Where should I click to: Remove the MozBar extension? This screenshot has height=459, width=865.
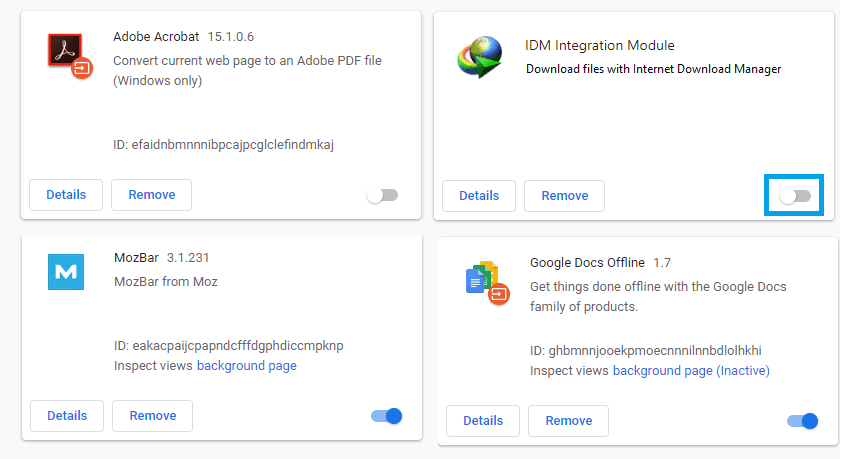(153, 416)
